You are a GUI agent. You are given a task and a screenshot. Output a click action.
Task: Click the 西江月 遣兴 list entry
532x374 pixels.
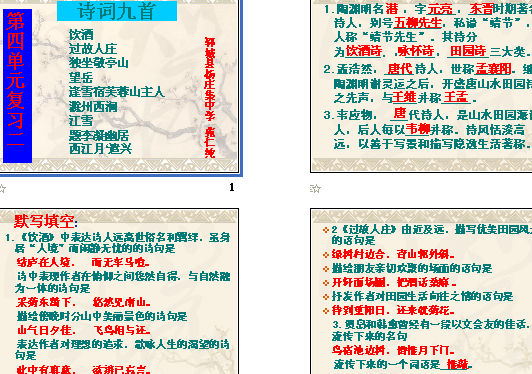(100, 149)
